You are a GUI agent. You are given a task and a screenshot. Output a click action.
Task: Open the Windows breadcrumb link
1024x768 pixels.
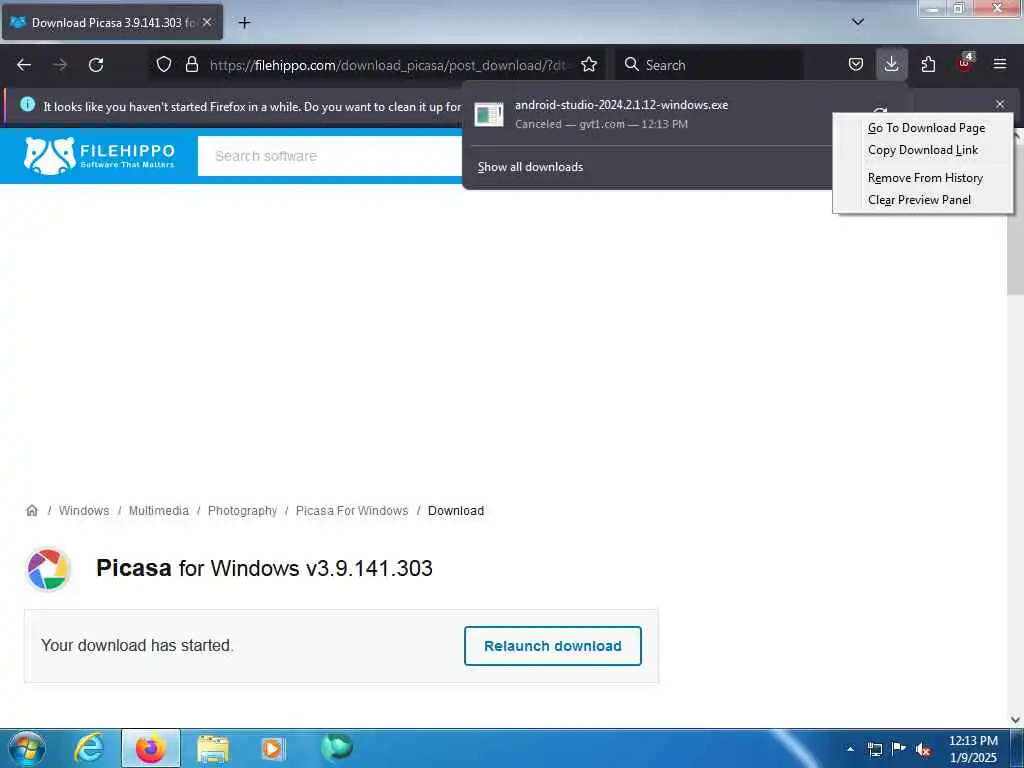[84, 511]
